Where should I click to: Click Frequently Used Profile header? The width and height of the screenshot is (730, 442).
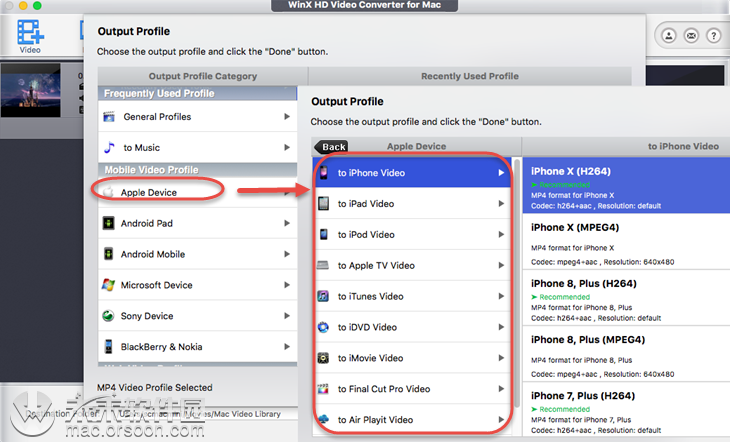point(197,93)
